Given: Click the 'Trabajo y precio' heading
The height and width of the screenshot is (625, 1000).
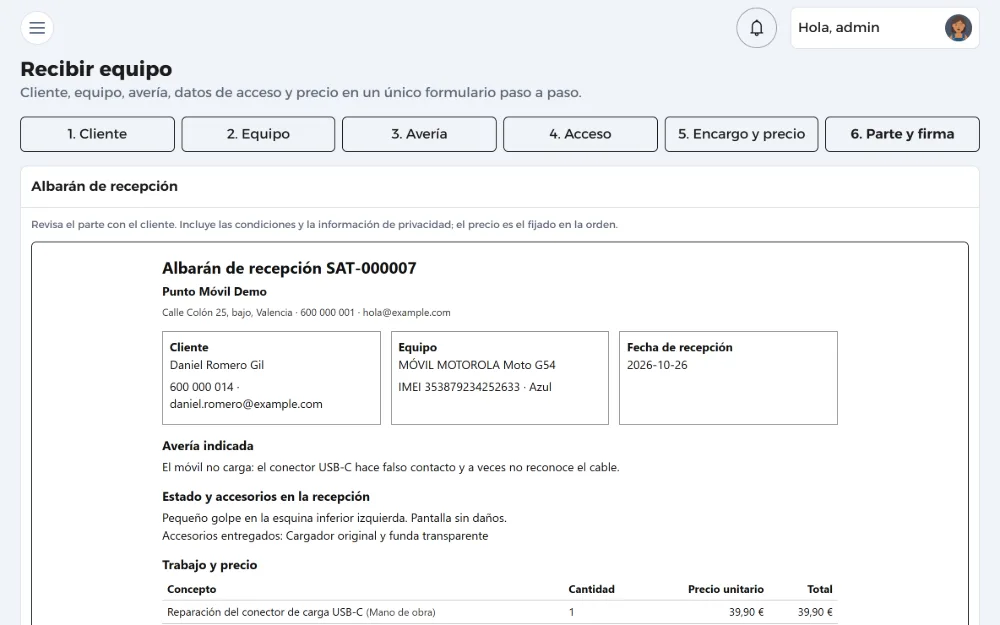Looking at the screenshot, I should (x=210, y=564).
